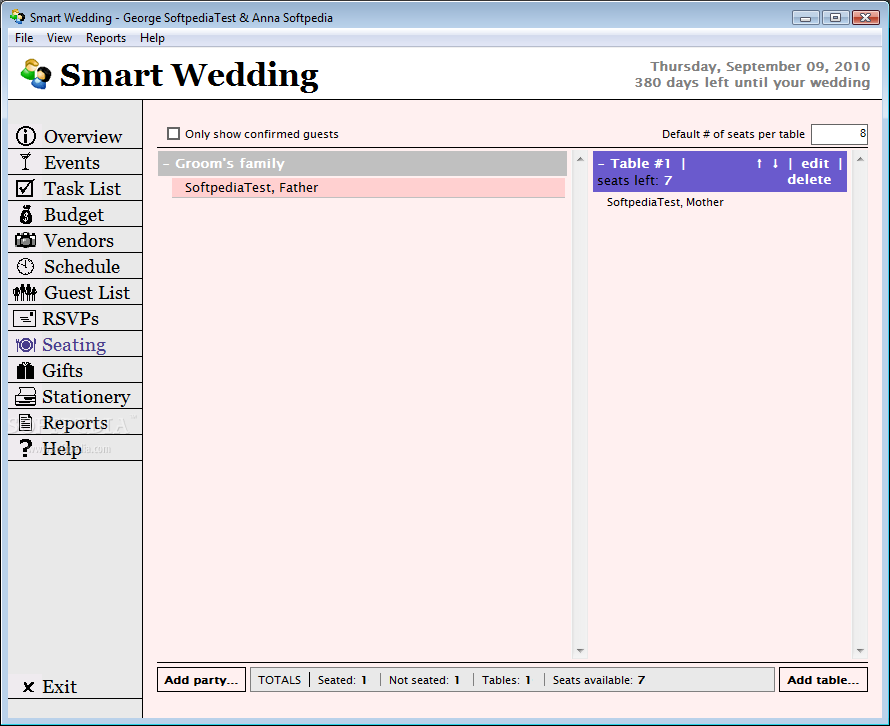890x726 pixels.
Task: Click party list scrollbar up arrow
Action: click(x=580, y=160)
